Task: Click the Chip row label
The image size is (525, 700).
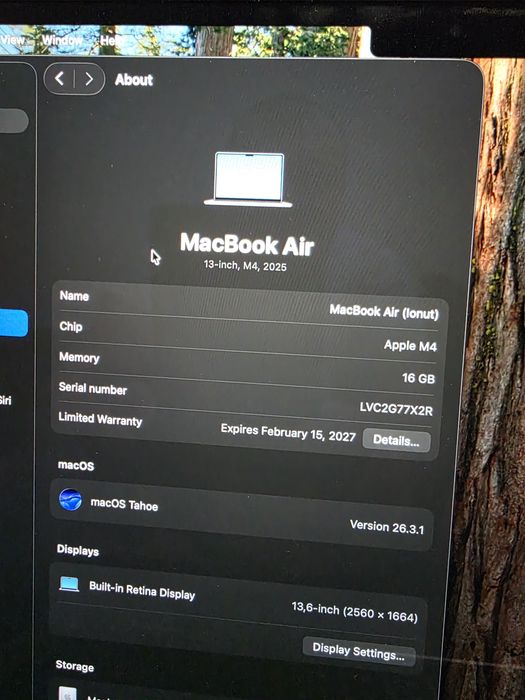Action: 71,326
